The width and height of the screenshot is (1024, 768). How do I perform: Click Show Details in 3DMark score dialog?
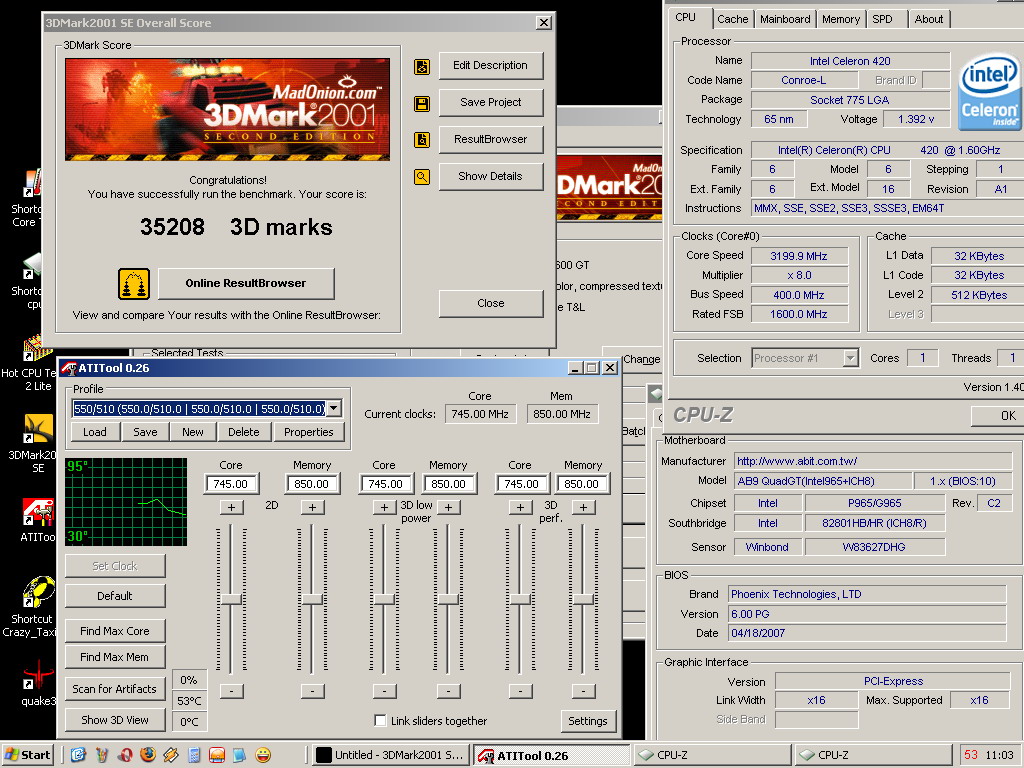(490, 176)
